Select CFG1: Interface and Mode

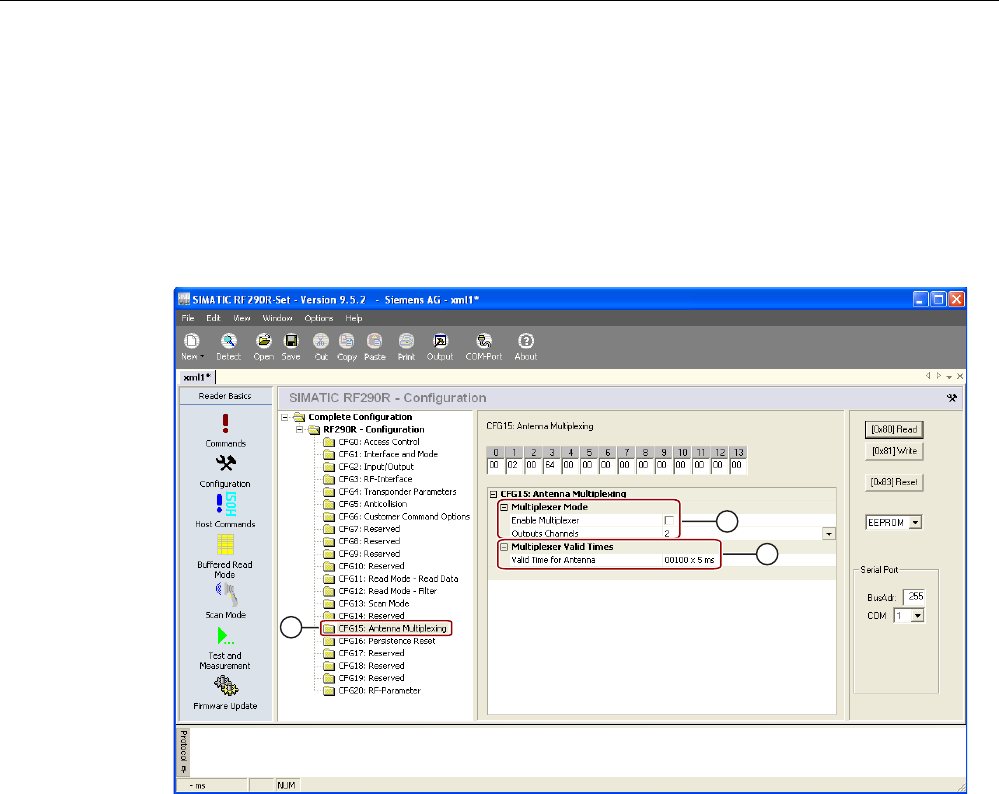(x=388, y=454)
